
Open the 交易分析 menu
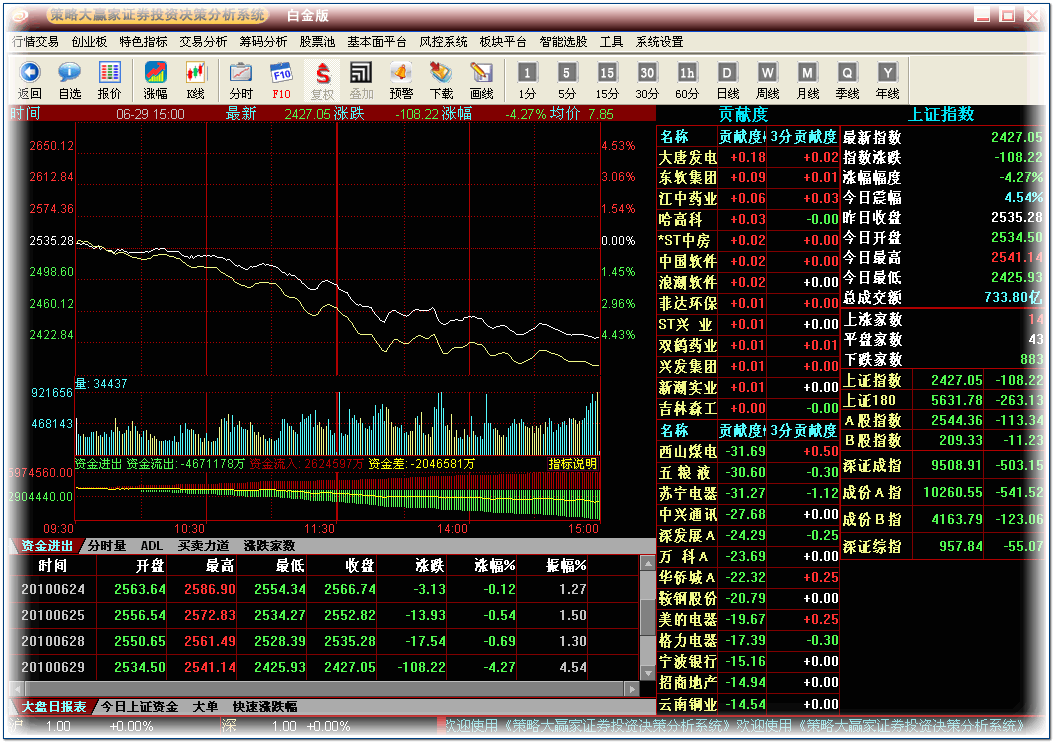(x=203, y=42)
